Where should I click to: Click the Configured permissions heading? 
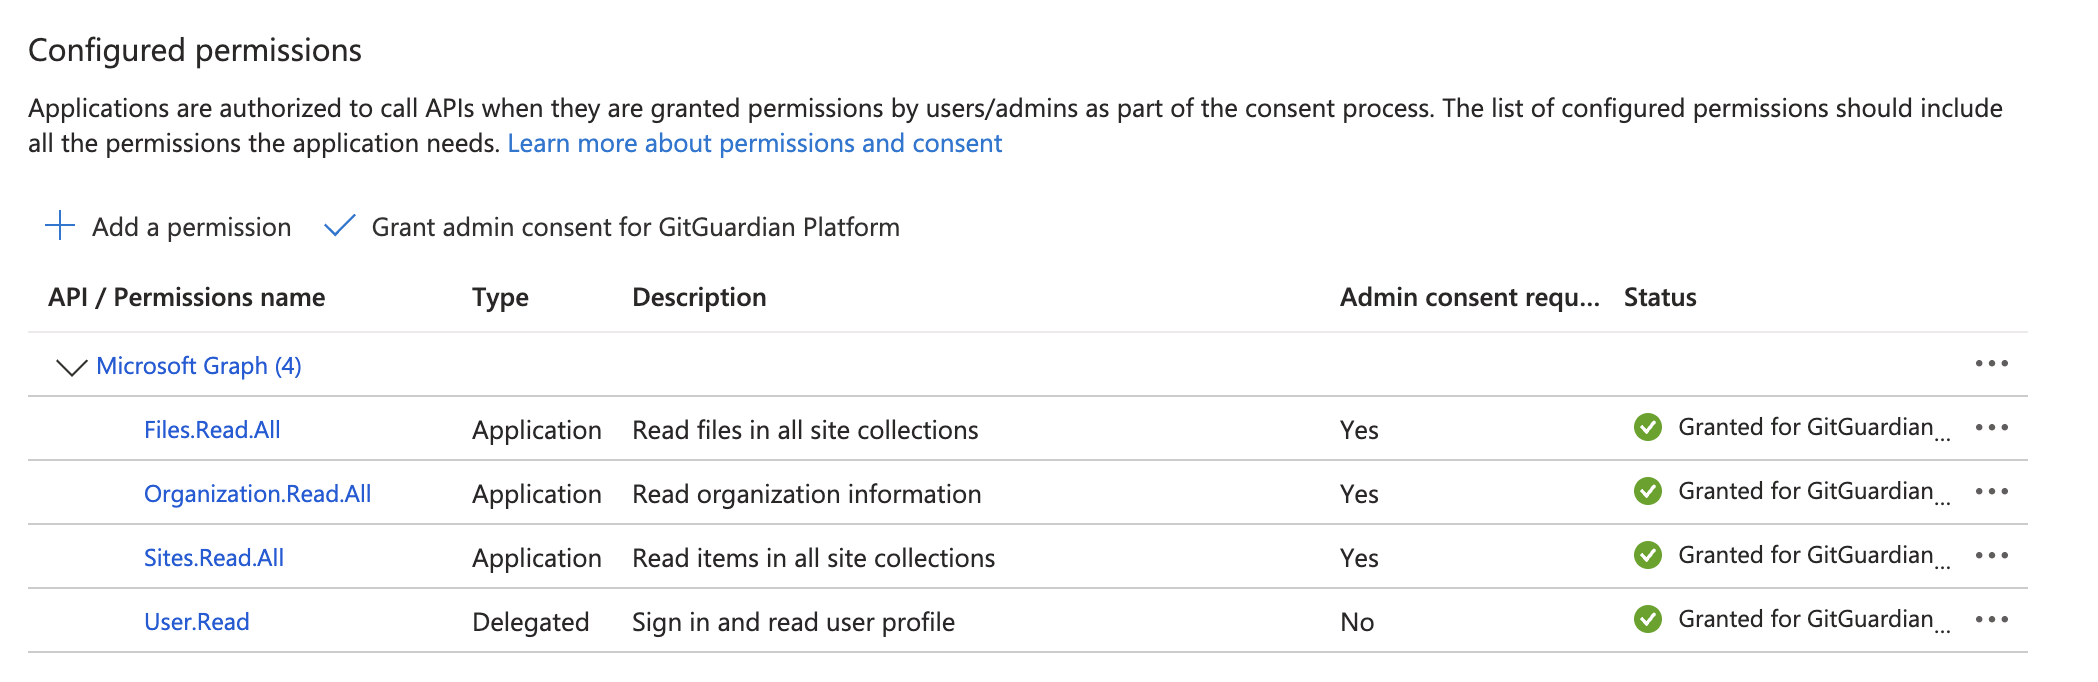tap(195, 50)
